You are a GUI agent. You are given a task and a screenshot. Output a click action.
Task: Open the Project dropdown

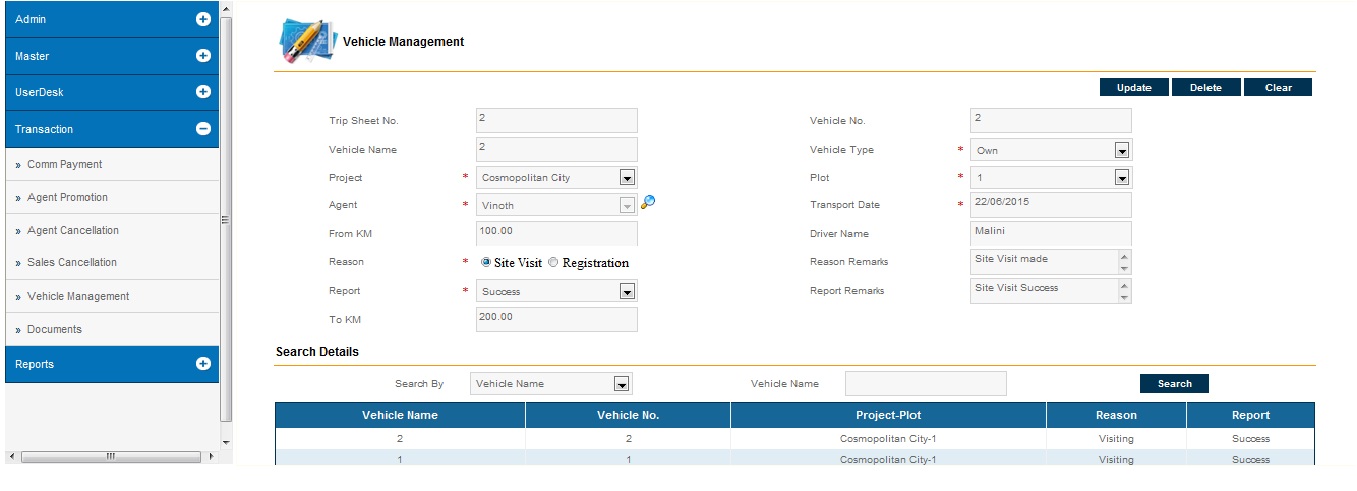(x=627, y=178)
